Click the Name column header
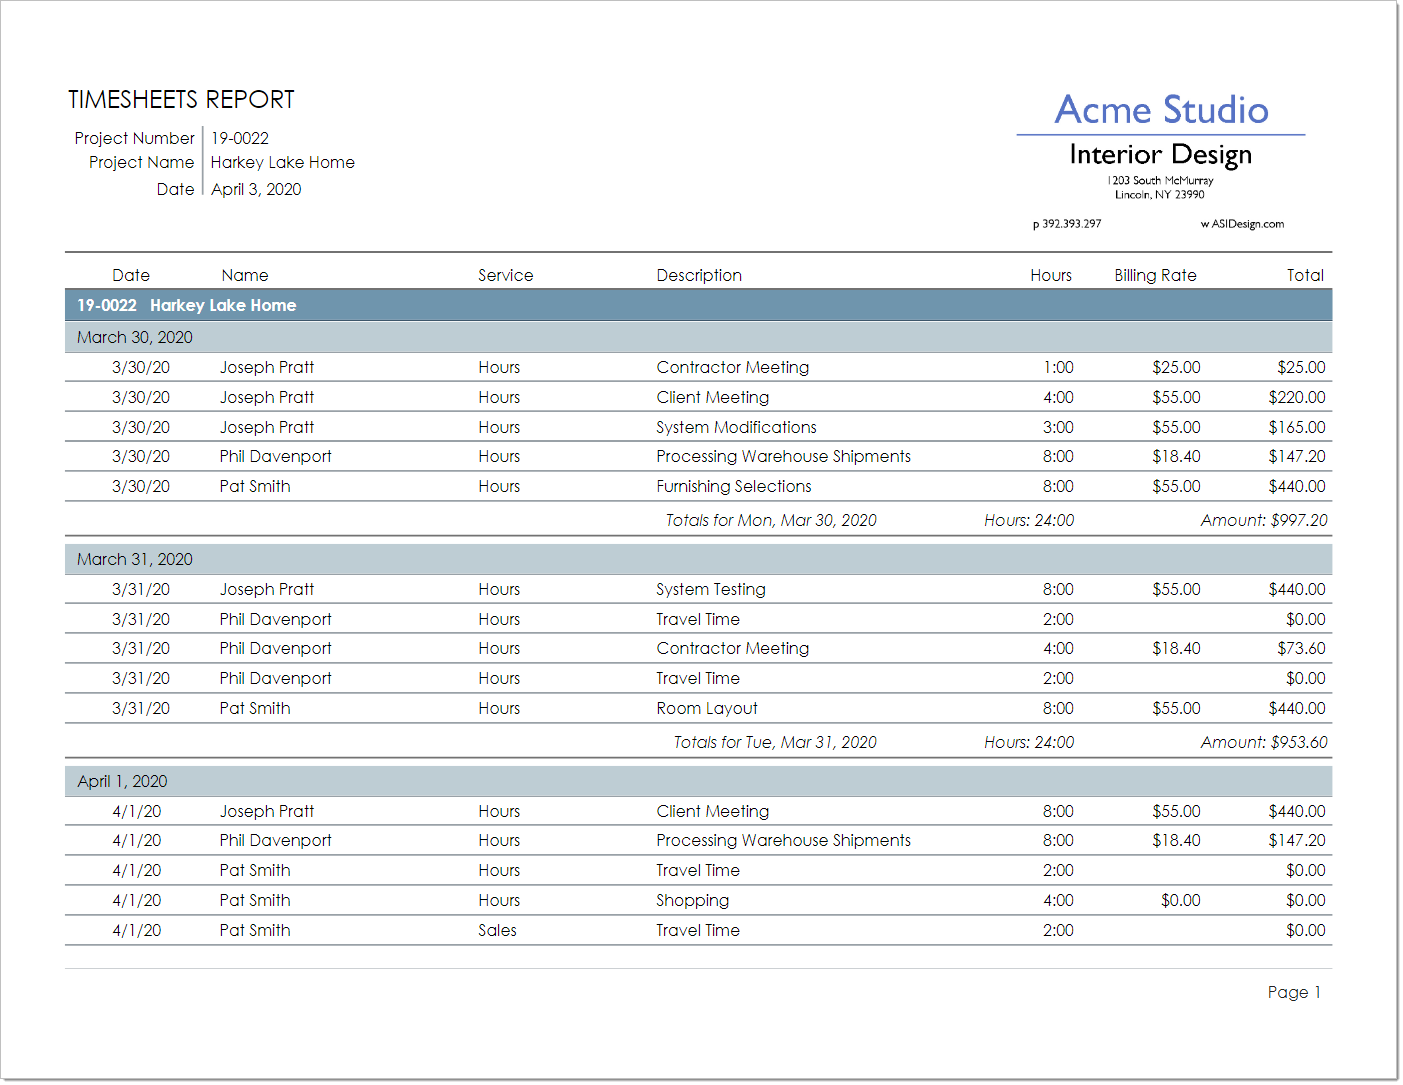The image size is (1403, 1085). pos(245,275)
